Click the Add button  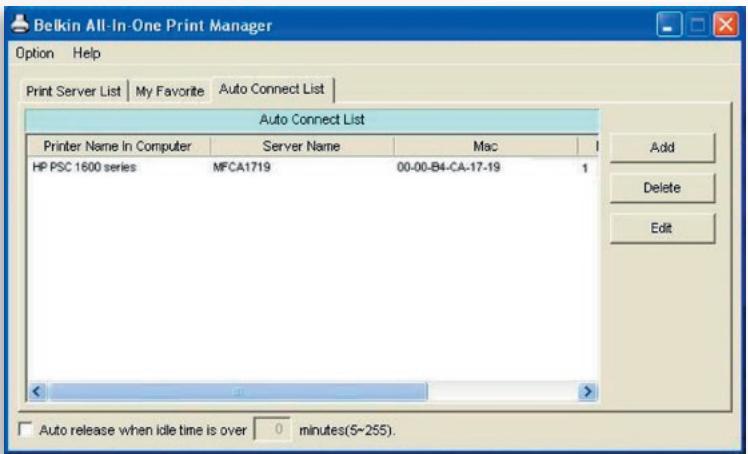(662, 147)
